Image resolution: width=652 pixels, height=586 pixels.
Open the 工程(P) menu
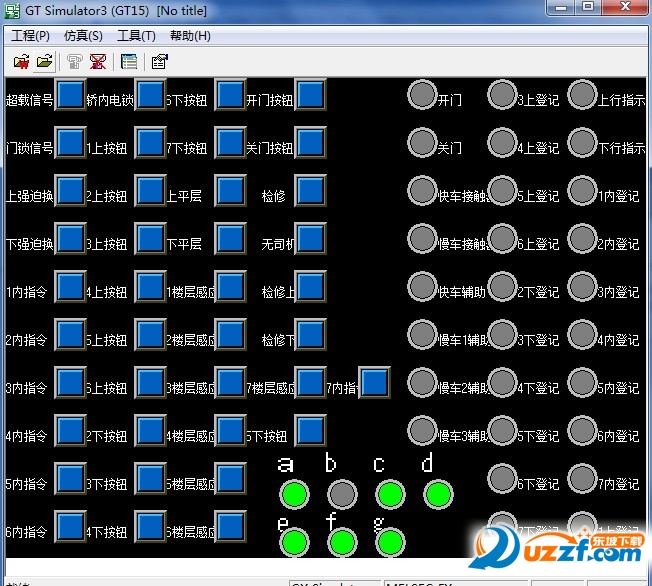click(x=30, y=36)
